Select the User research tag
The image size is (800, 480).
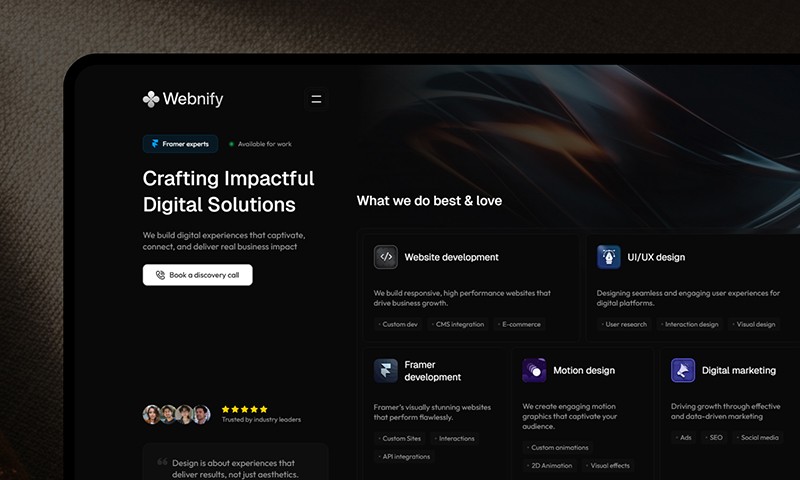[x=624, y=324]
